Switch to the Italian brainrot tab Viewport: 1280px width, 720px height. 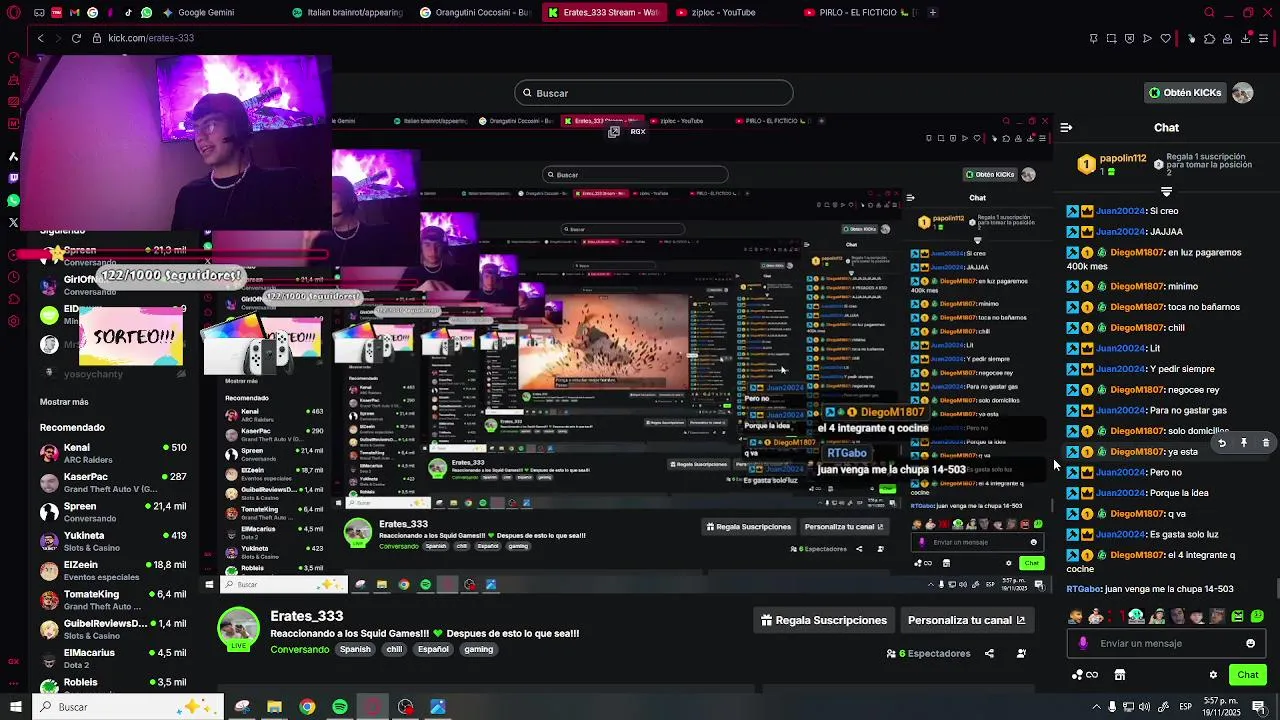(x=347, y=12)
